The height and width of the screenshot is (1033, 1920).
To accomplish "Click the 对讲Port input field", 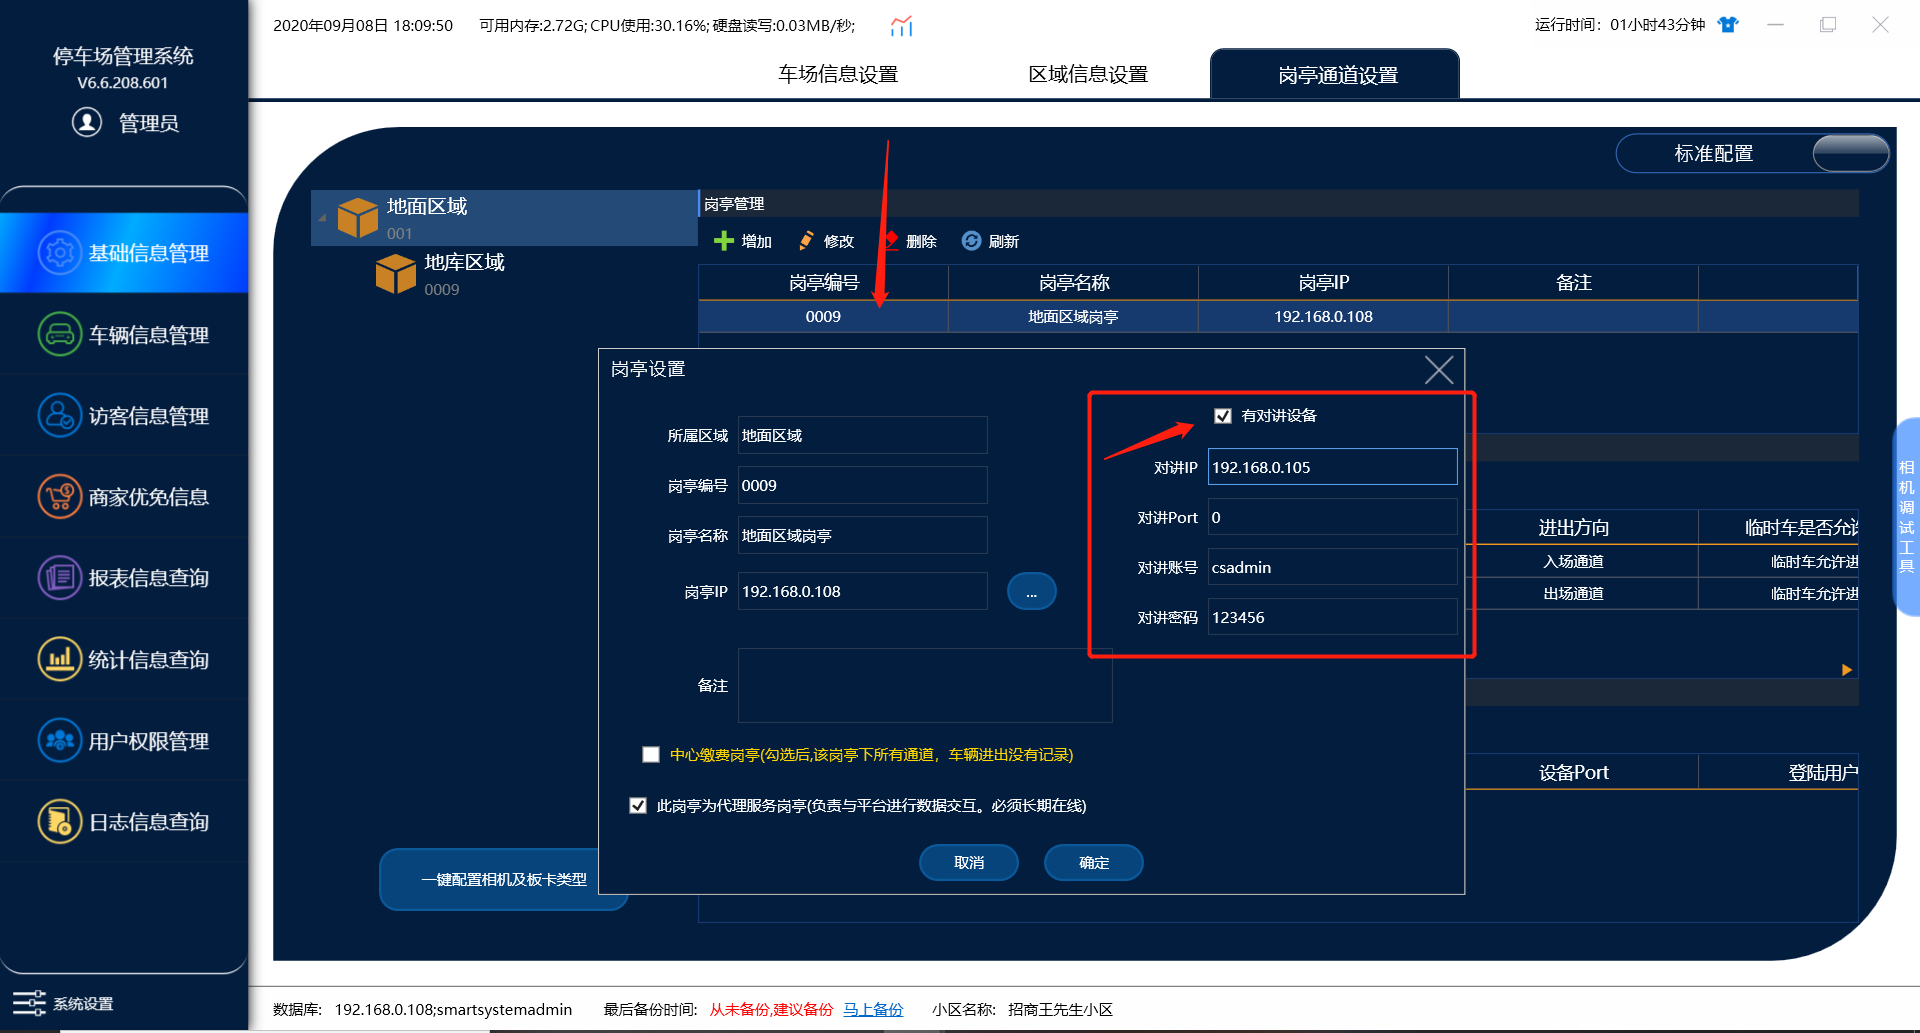I will pyautogui.click(x=1332, y=517).
